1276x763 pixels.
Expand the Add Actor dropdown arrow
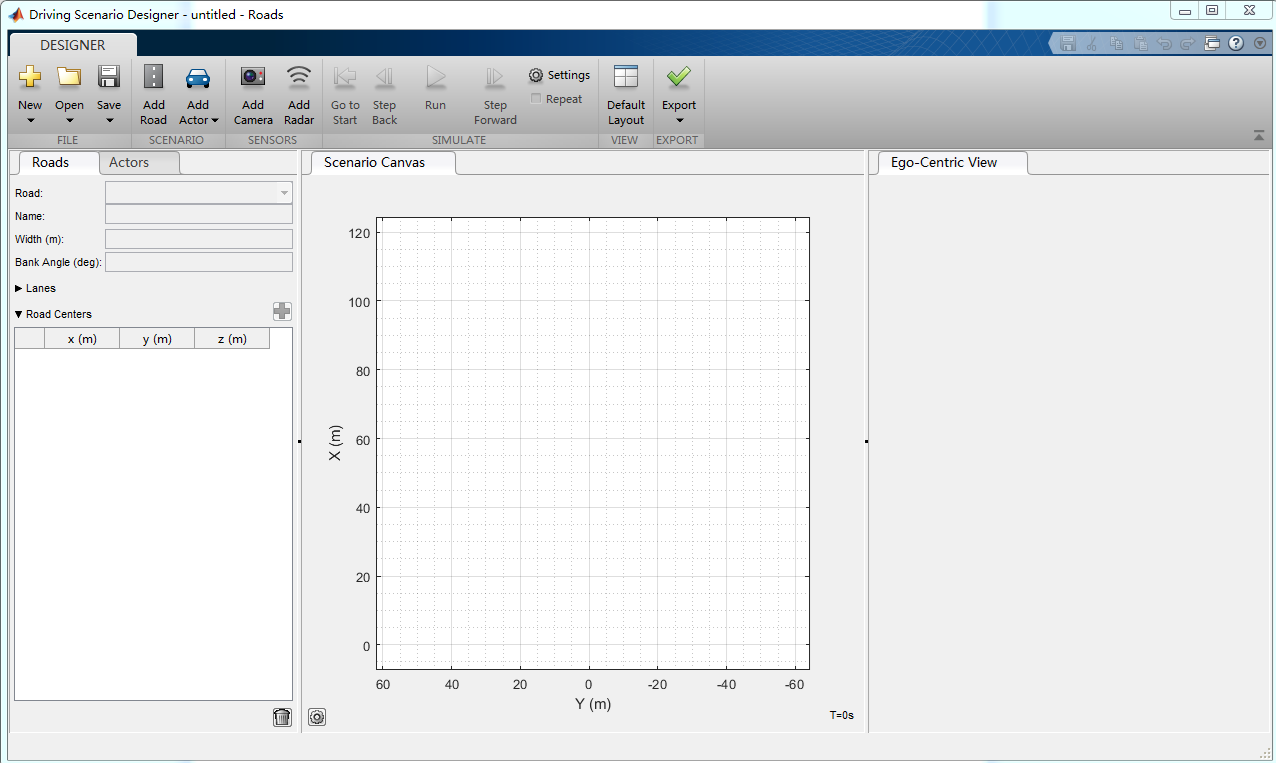tap(215, 121)
